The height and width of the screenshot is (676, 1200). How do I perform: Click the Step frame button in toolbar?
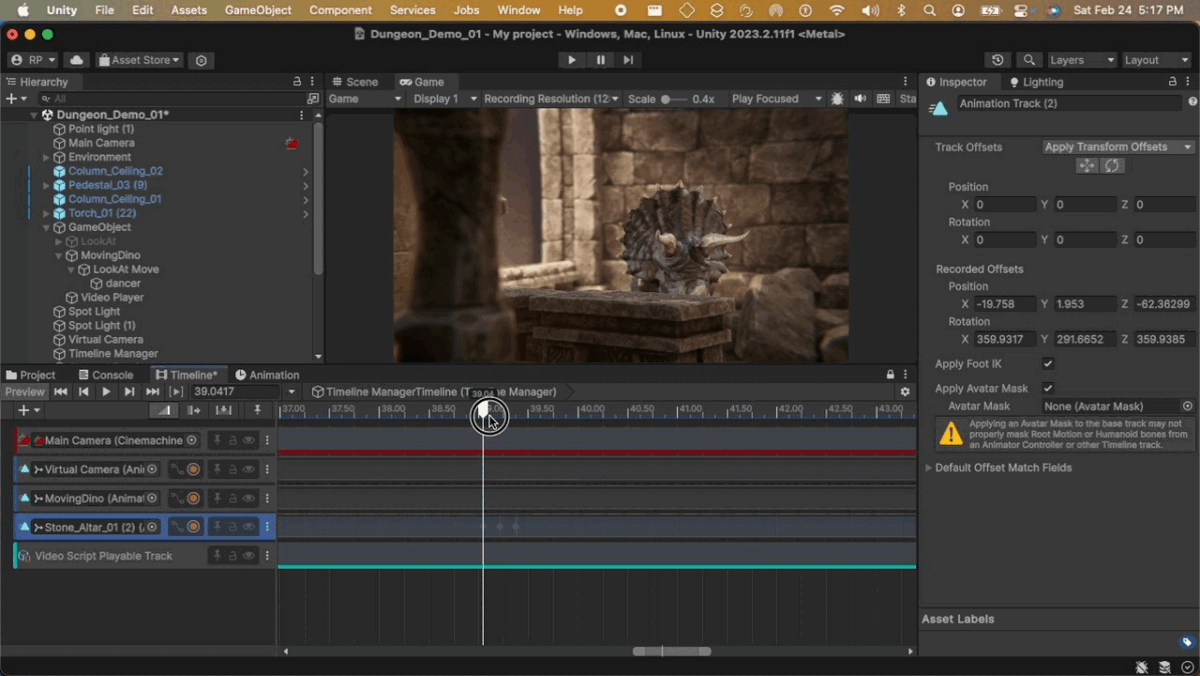click(x=628, y=60)
